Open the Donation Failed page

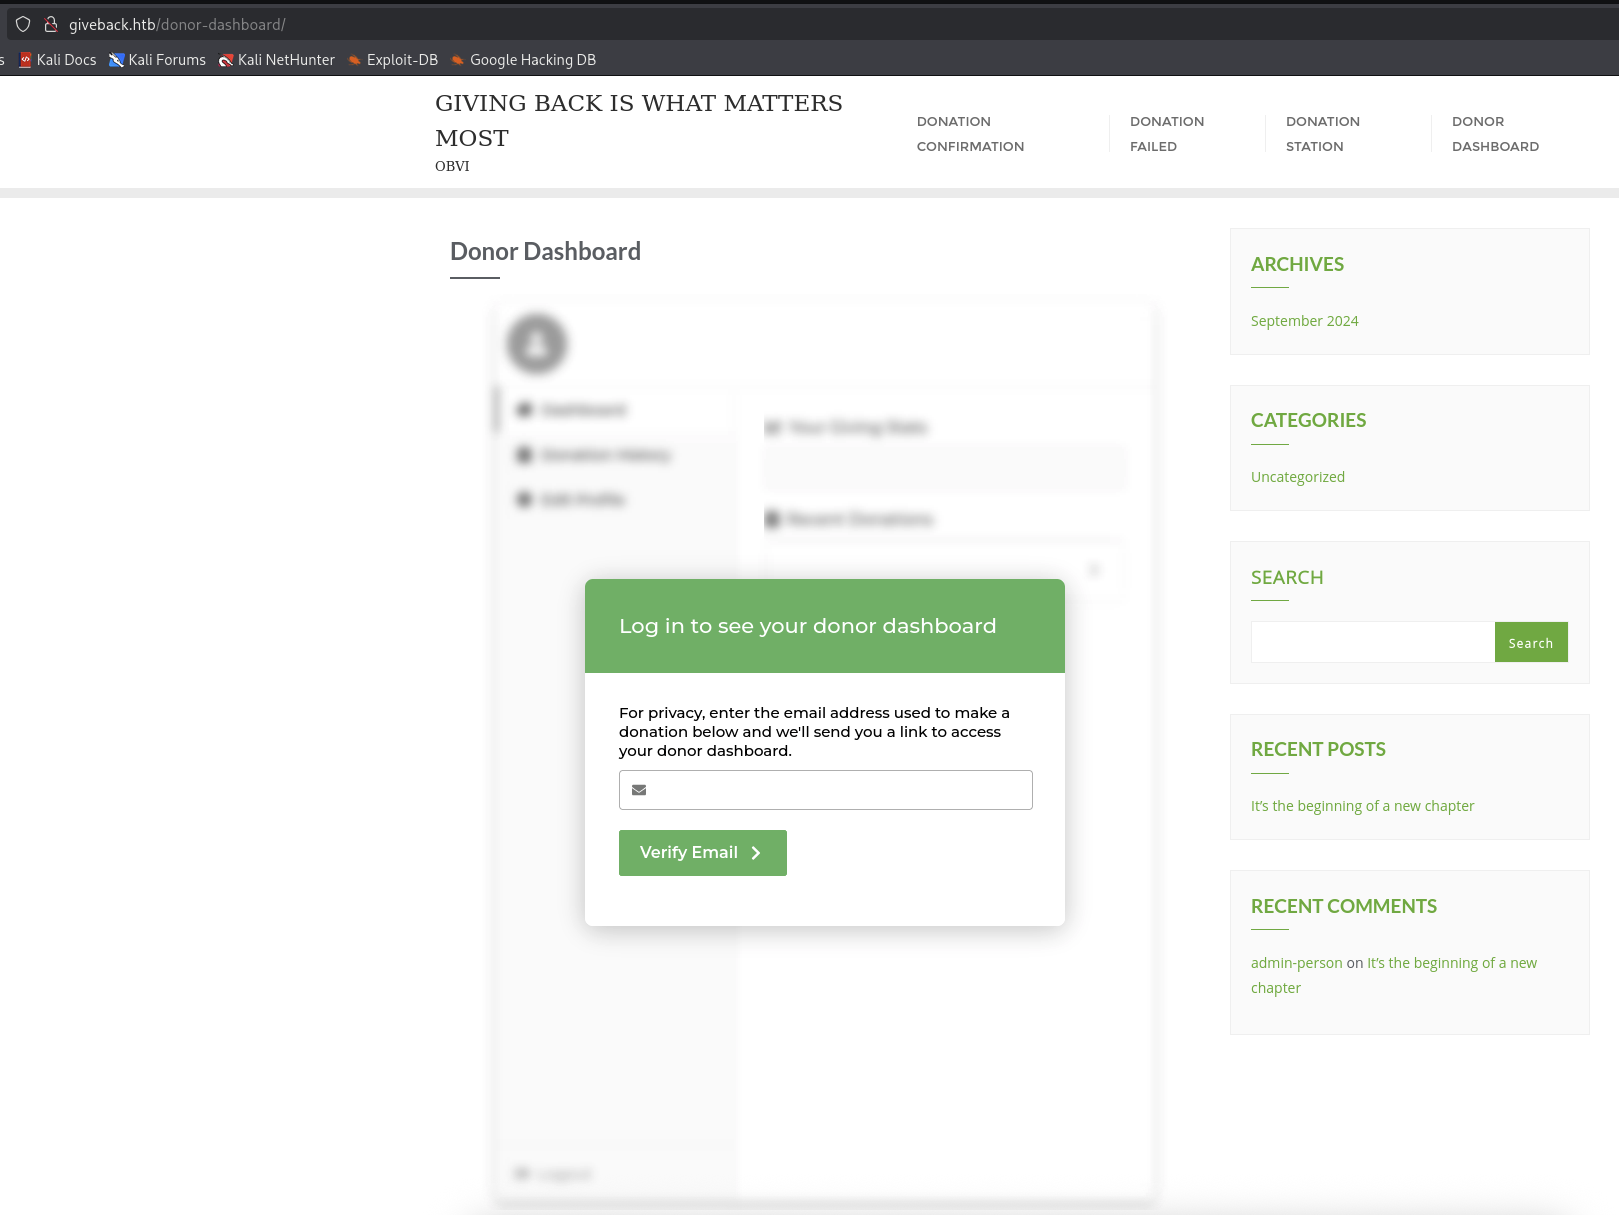tap(1167, 133)
